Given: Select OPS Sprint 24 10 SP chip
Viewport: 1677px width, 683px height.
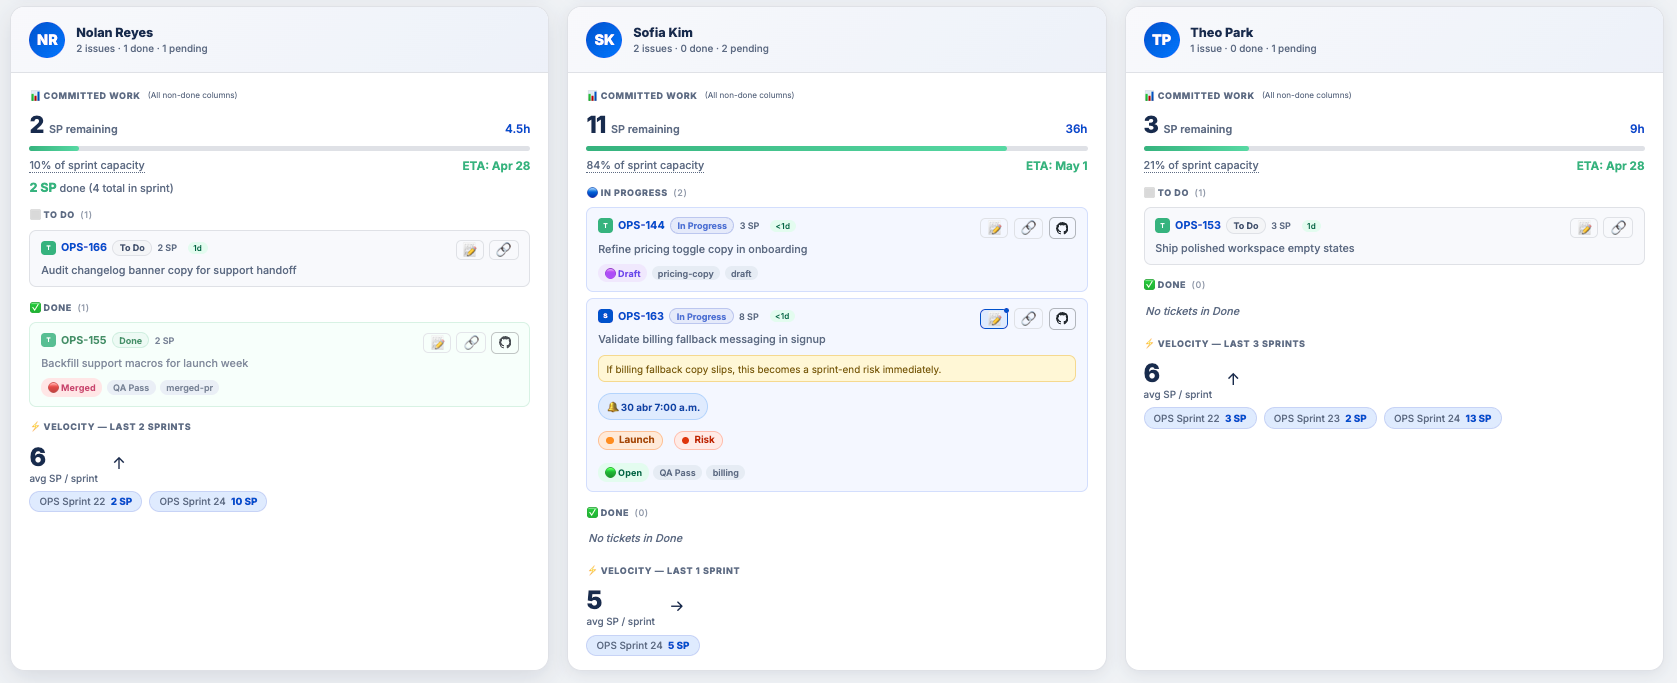Looking at the screenshot, I should 208,502.
